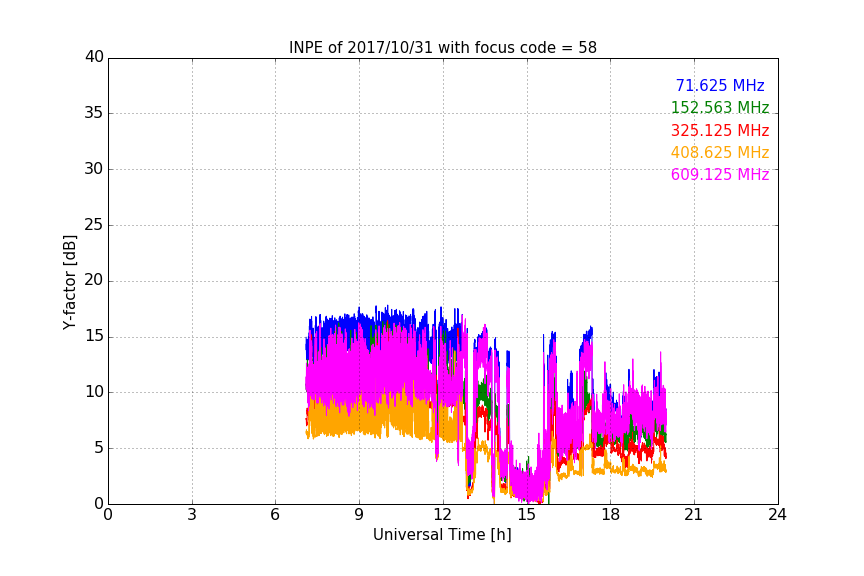
Task: Click the y-axis tick label 25
Action: 94,224
